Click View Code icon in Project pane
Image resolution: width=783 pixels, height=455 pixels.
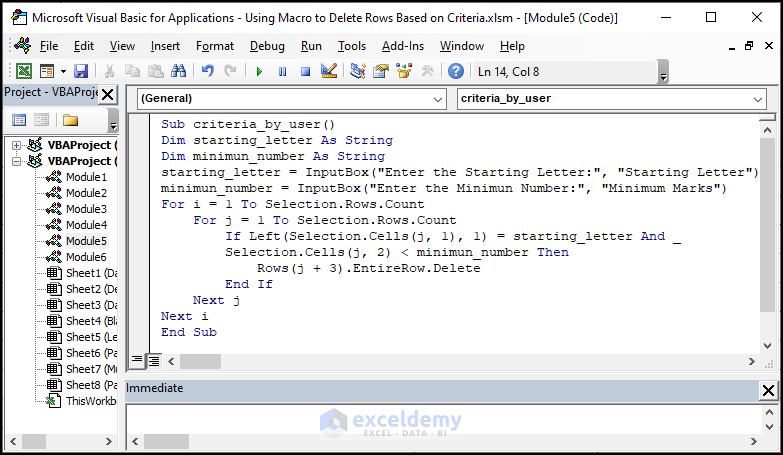(19, 120)
